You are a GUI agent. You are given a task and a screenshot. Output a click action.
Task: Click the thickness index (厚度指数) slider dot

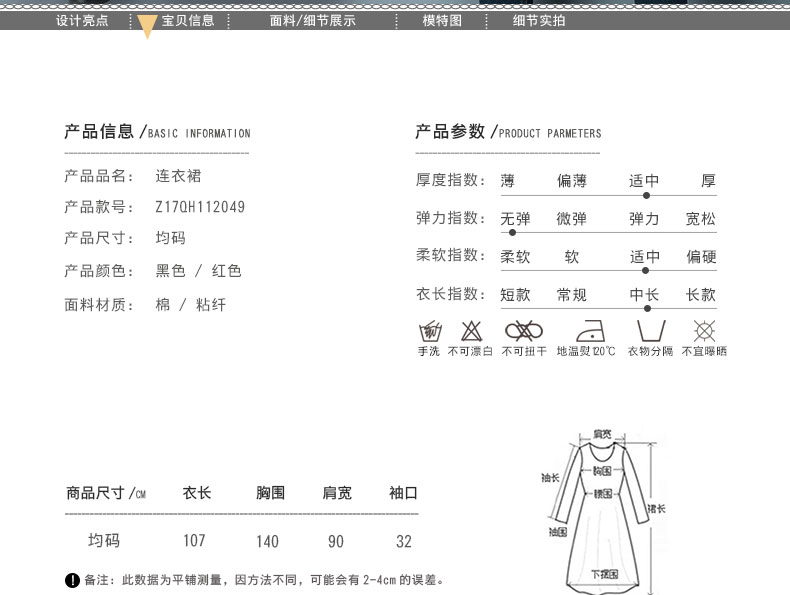point(646,194)
